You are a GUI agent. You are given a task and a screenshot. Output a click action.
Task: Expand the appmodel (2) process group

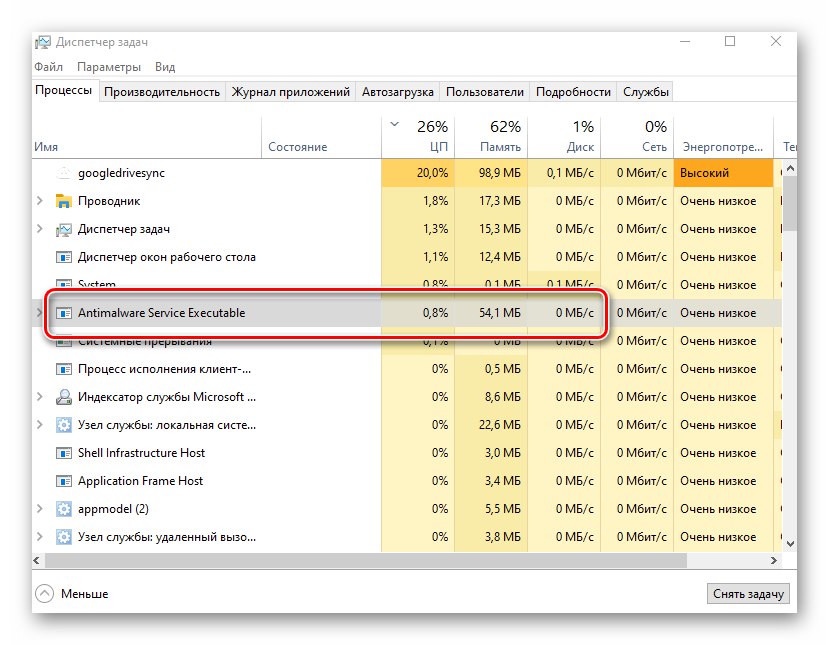[40, 509]
